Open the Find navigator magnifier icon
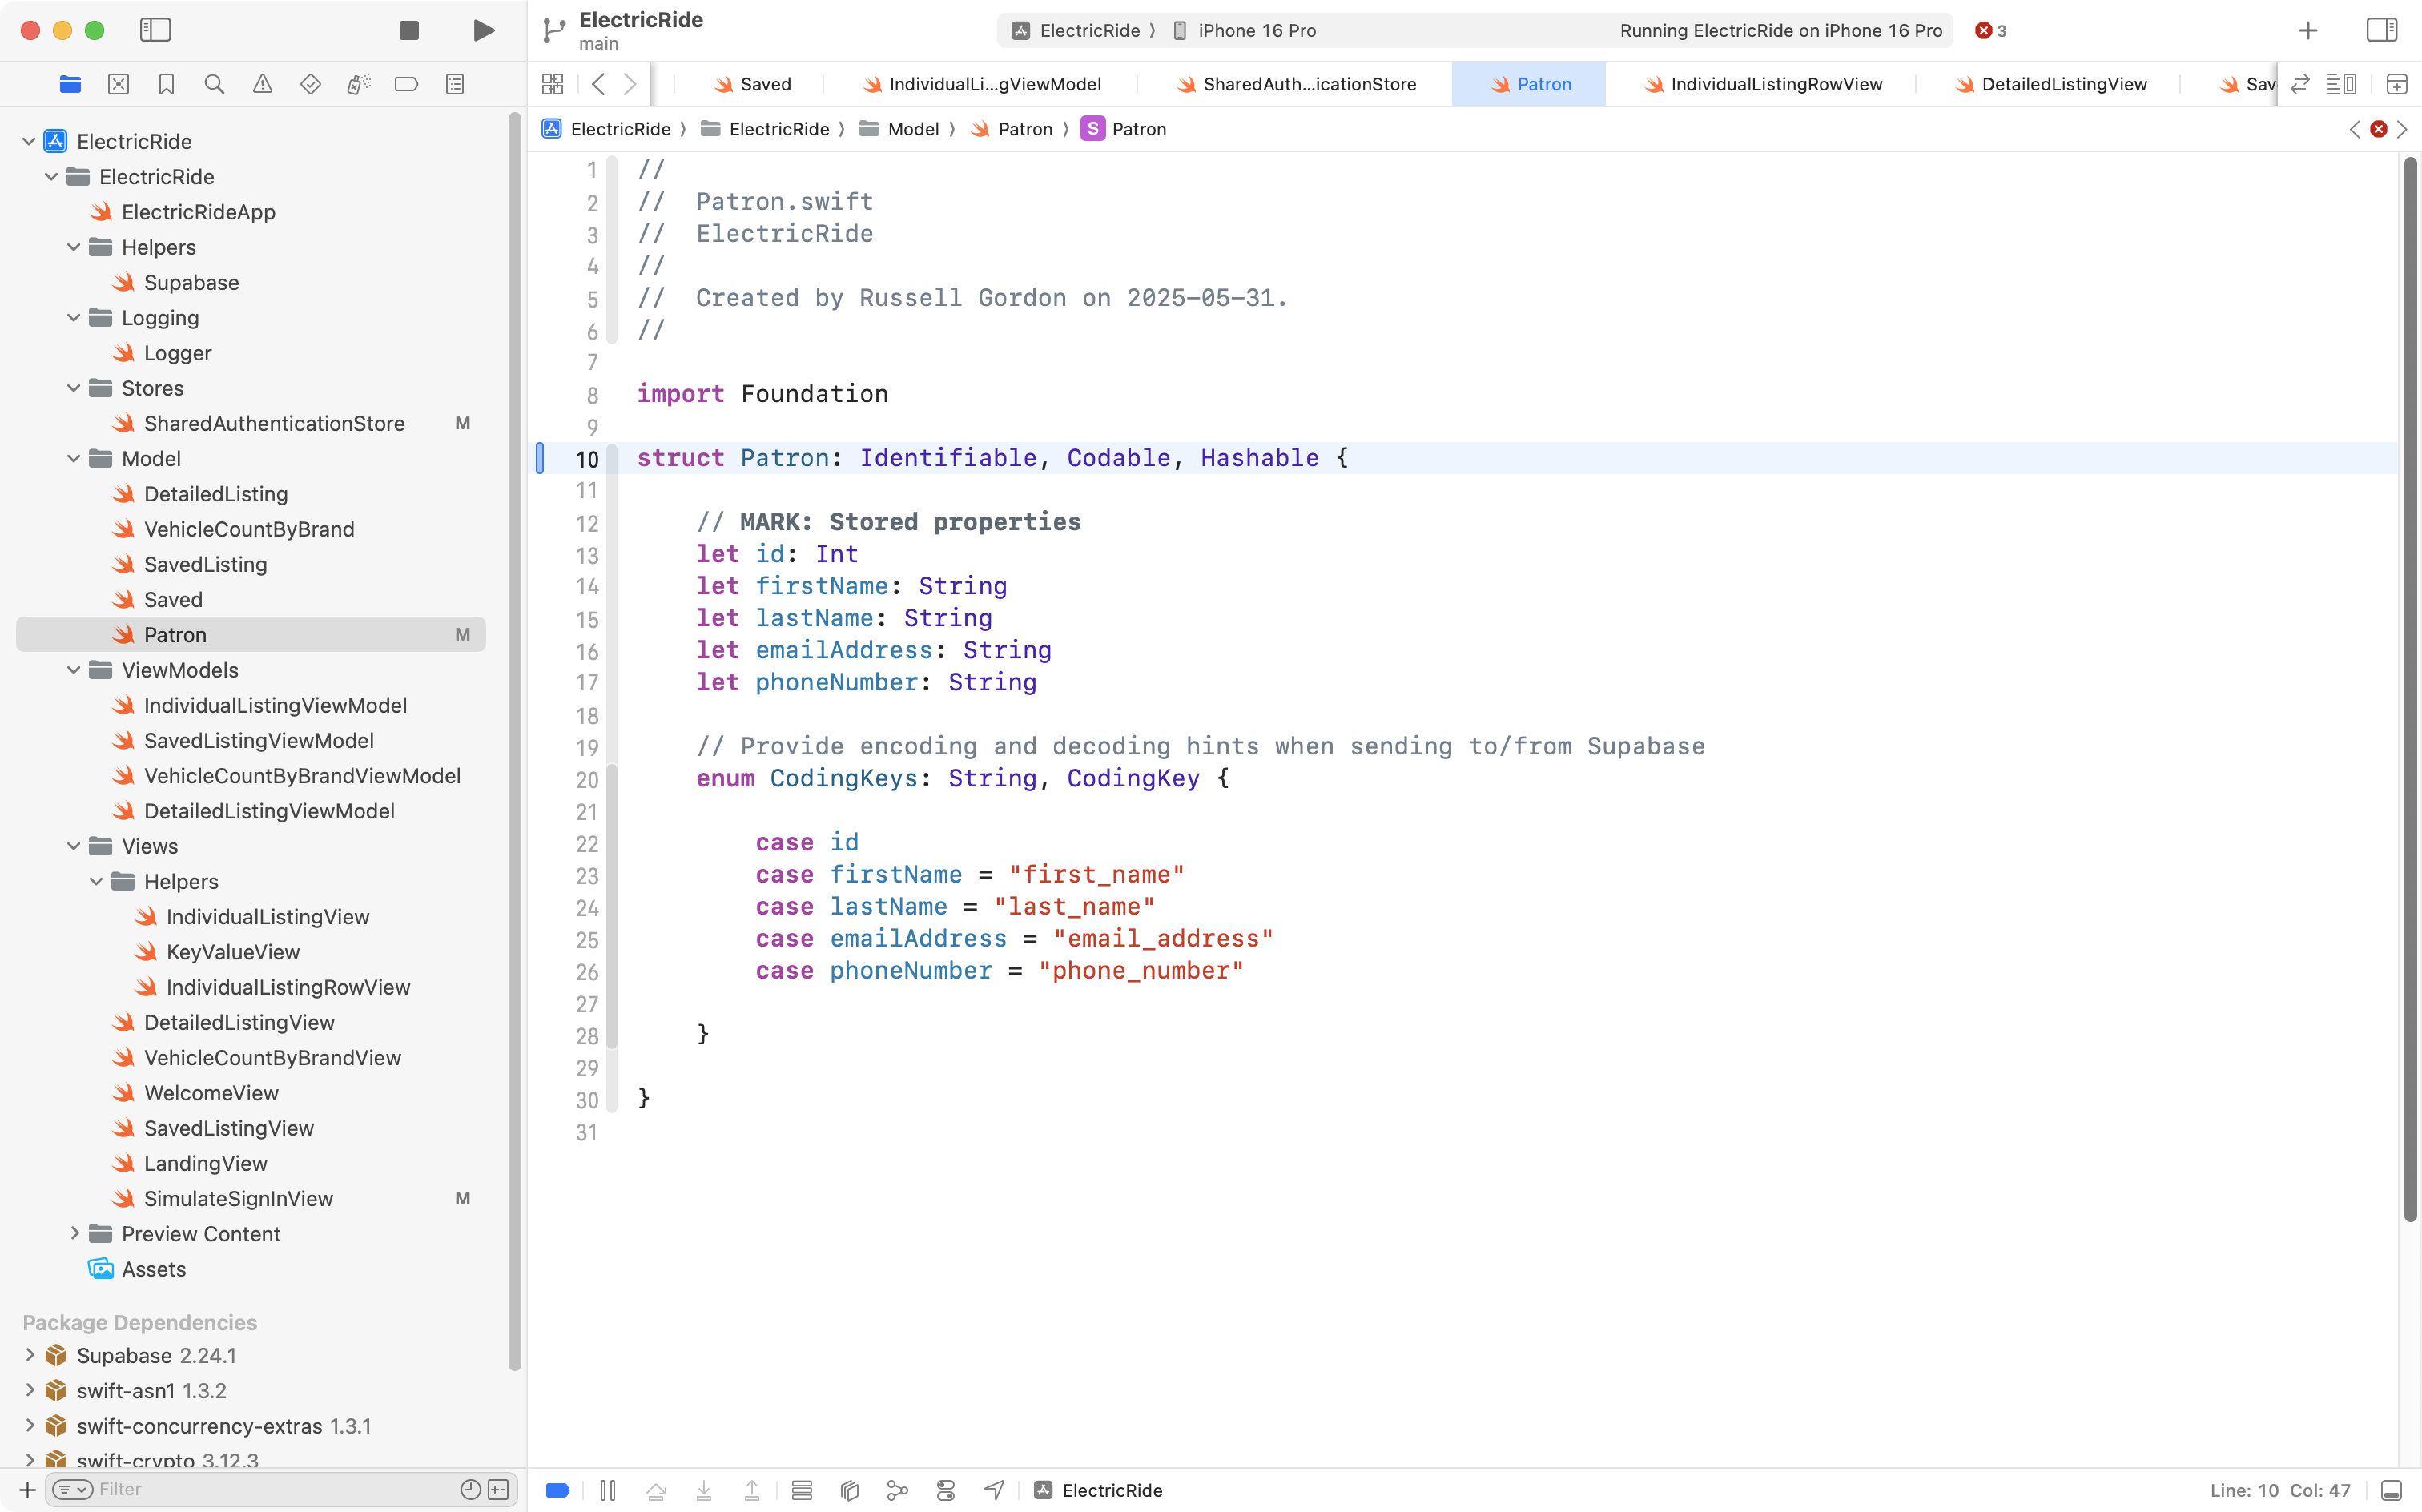This screenshot has width=2422, height=1512. [214, 84]
